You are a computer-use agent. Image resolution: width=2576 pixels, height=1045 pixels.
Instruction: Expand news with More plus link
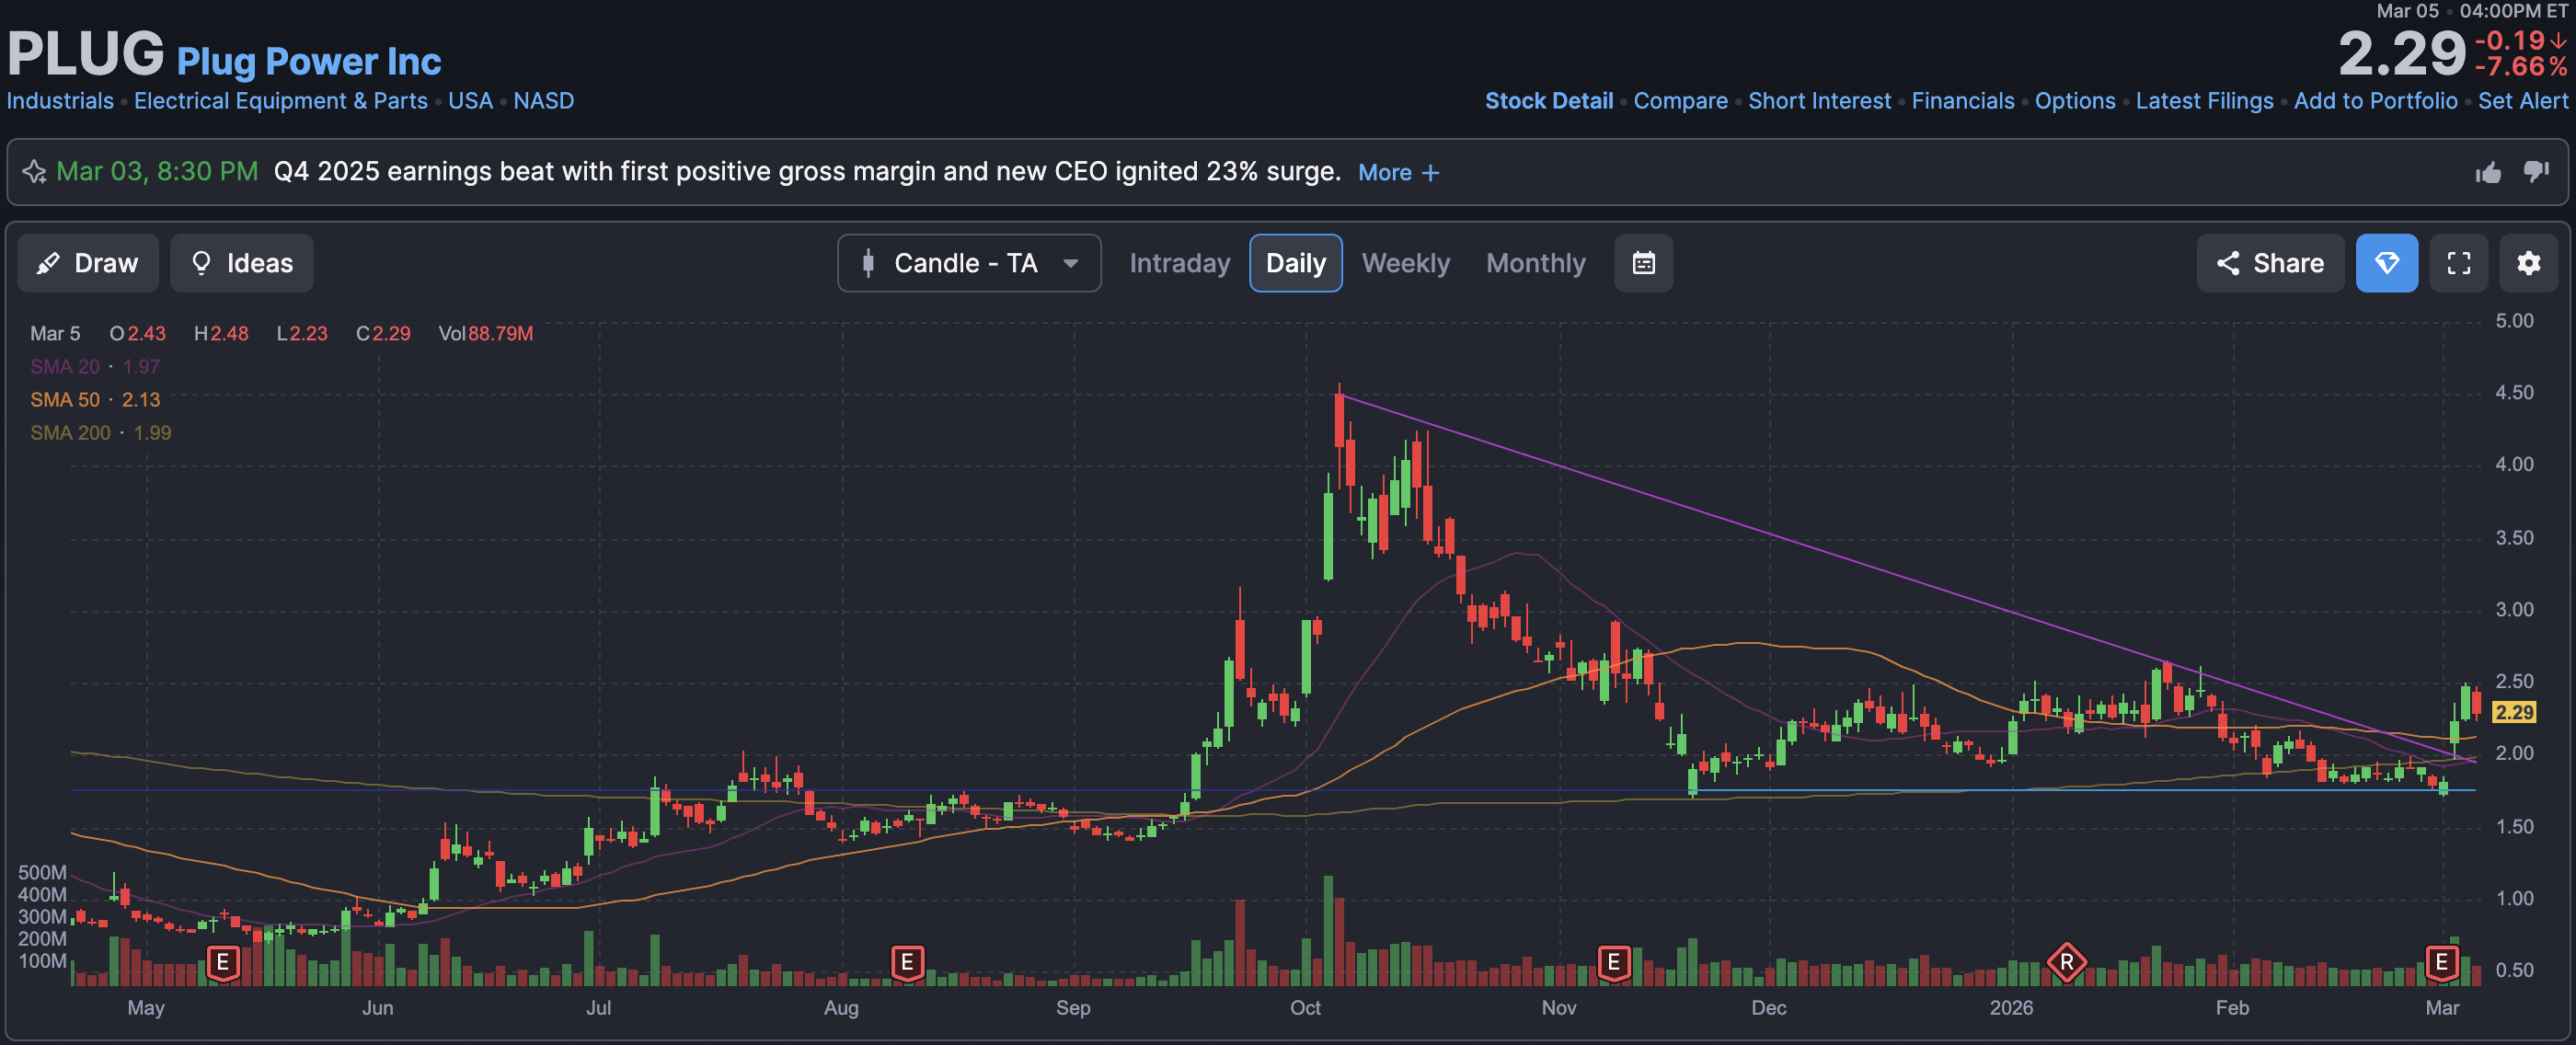[1398, 173]
